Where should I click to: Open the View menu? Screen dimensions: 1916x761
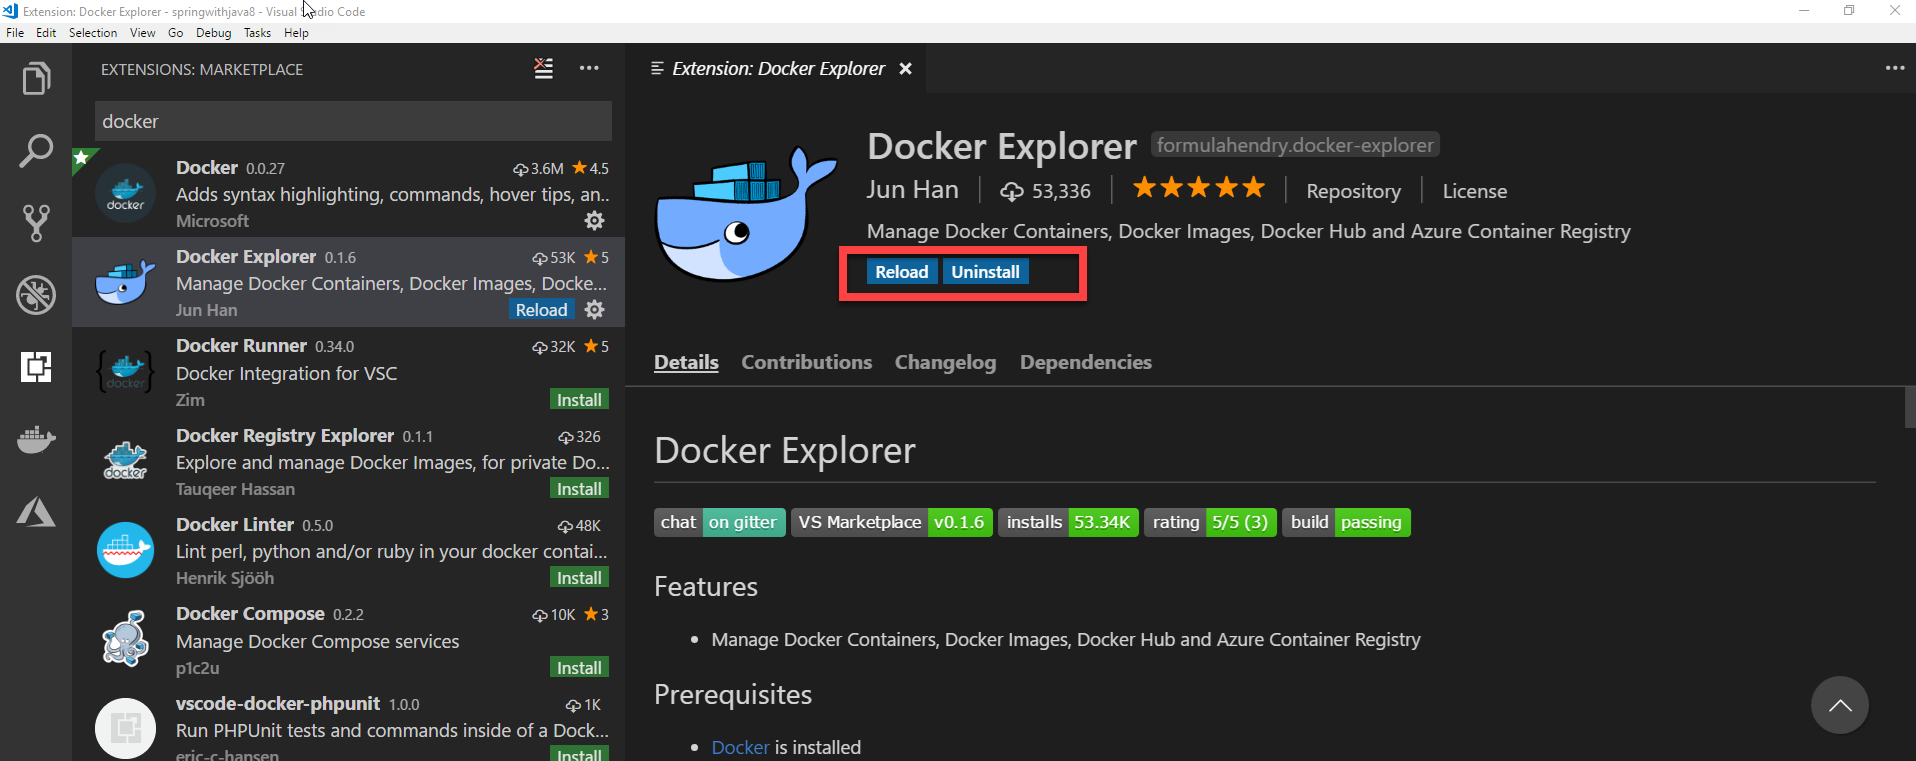point(143,33)
